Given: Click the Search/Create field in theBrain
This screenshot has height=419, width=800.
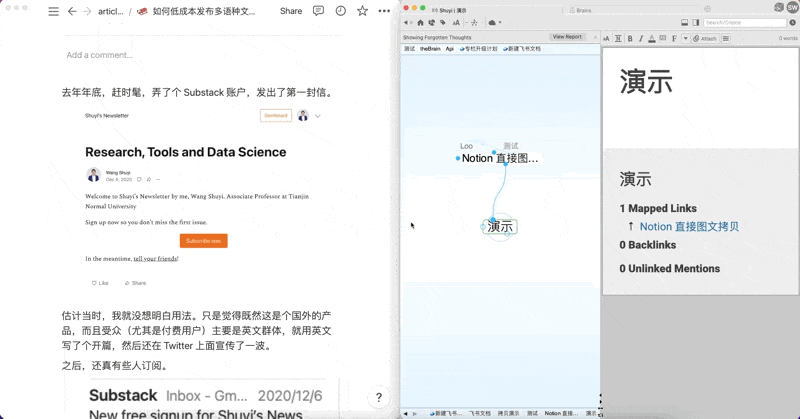Looking at the screenshot, I should tap(745, 22).
